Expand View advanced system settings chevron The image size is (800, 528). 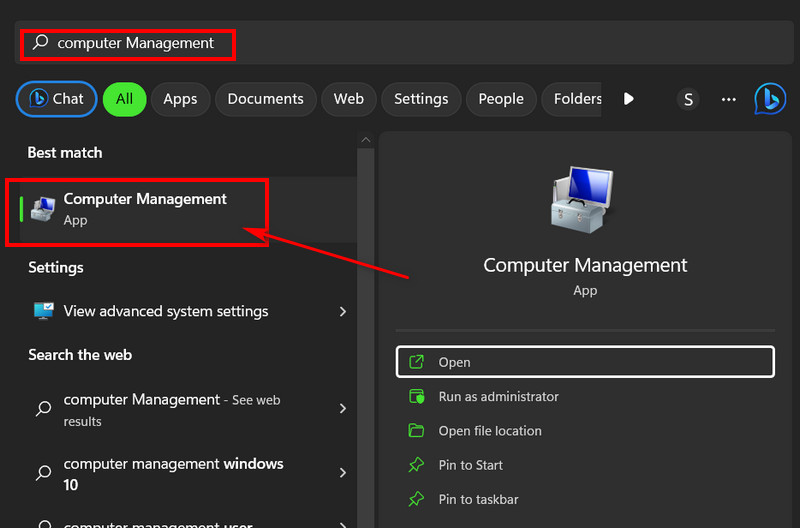point(343,311)
